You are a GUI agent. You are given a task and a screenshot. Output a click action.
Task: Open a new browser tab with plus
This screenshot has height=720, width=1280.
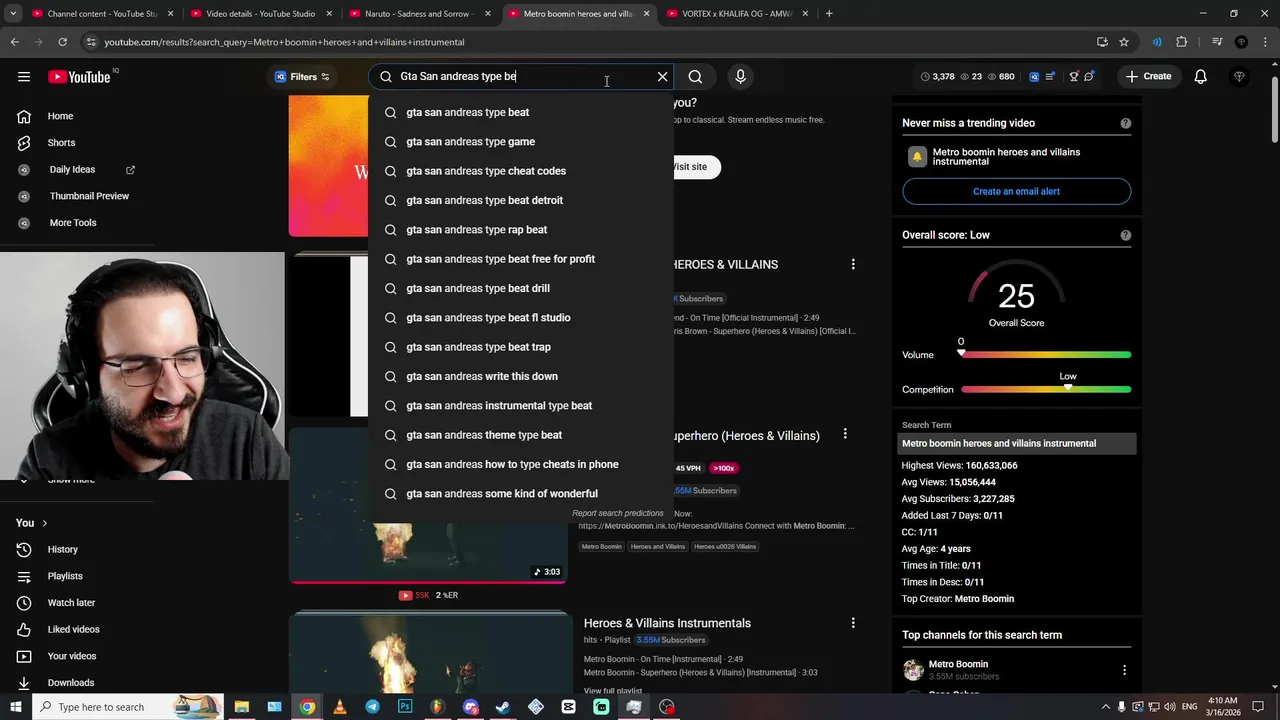point(829,14)
